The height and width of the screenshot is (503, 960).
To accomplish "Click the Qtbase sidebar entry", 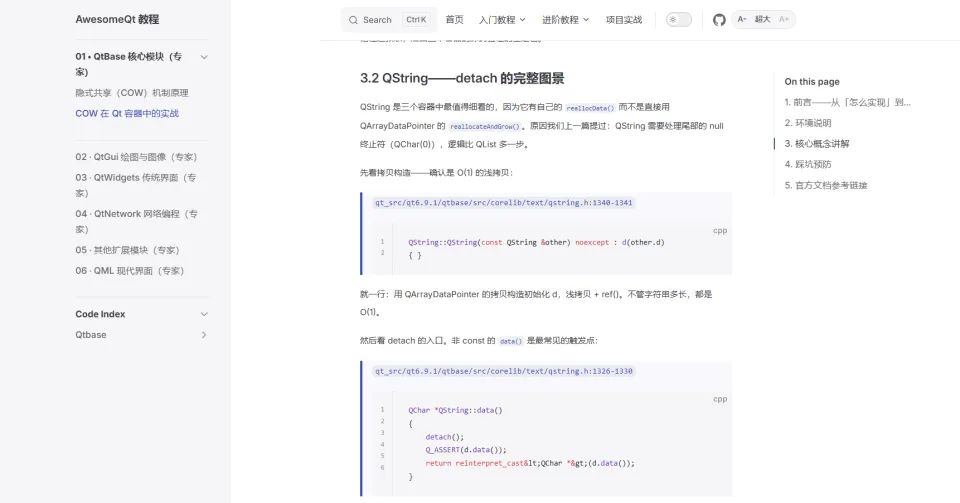I will (x=91, y=335).
